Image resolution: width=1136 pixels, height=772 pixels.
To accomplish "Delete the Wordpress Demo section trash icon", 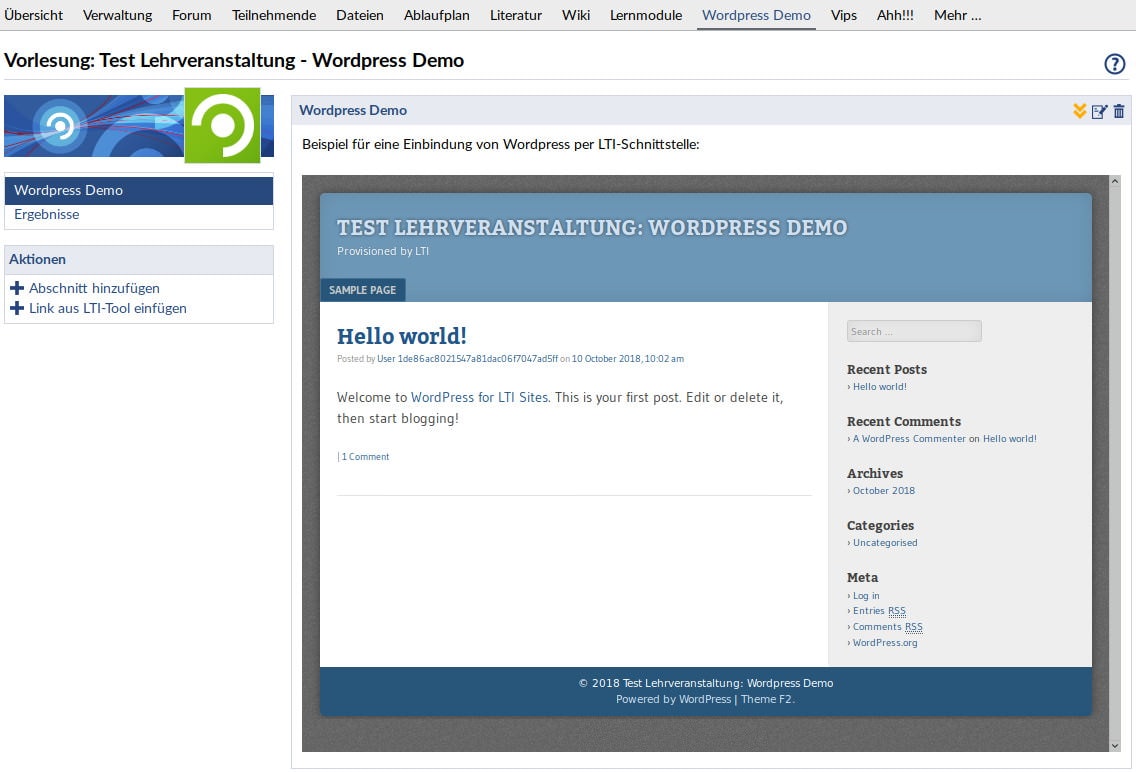I will pyautogui.click(x=1119, y=111).
